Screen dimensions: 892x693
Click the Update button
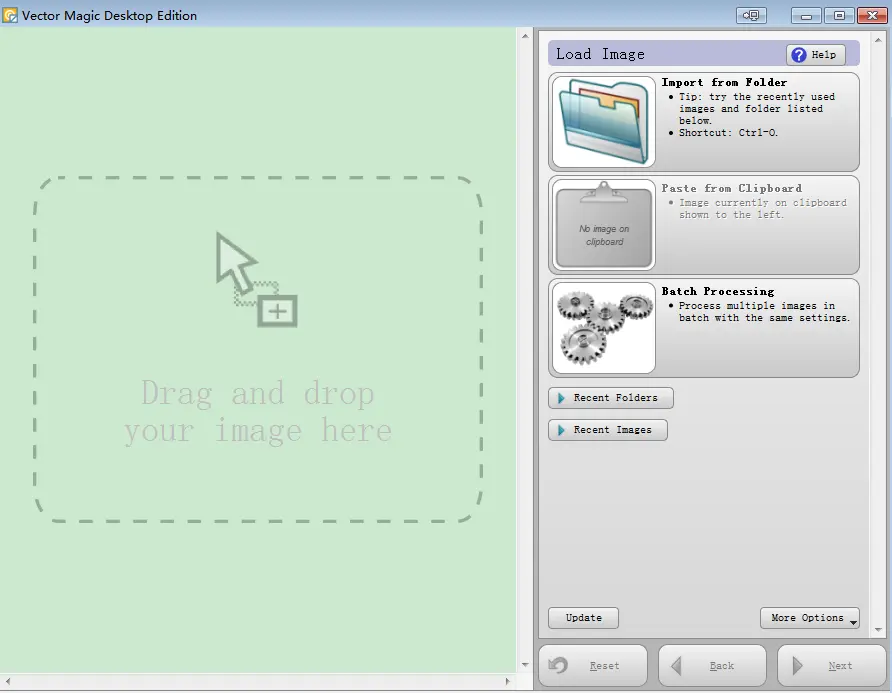583,618
